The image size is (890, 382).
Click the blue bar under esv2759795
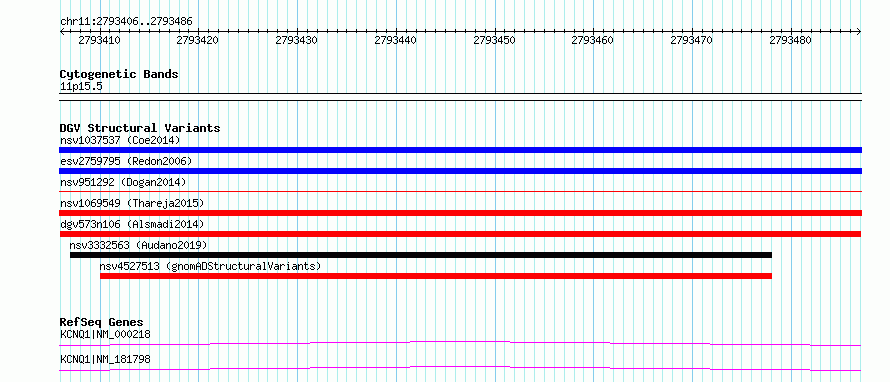[x=460, y=171]
